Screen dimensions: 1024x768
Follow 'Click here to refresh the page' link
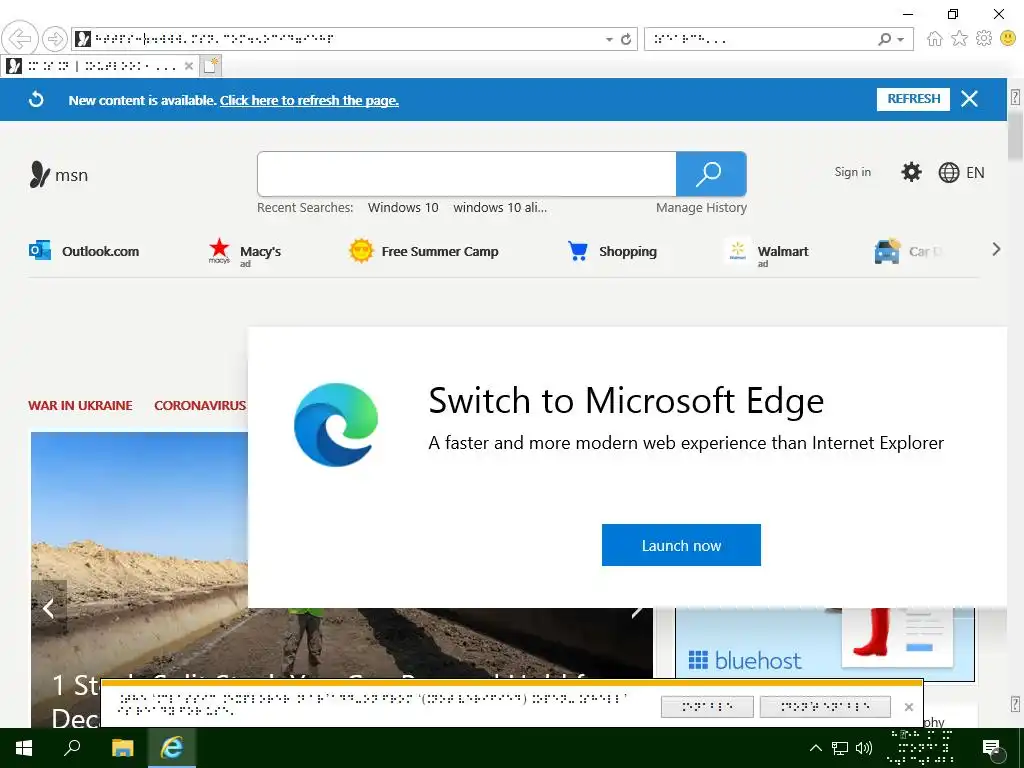click(309, 101)
